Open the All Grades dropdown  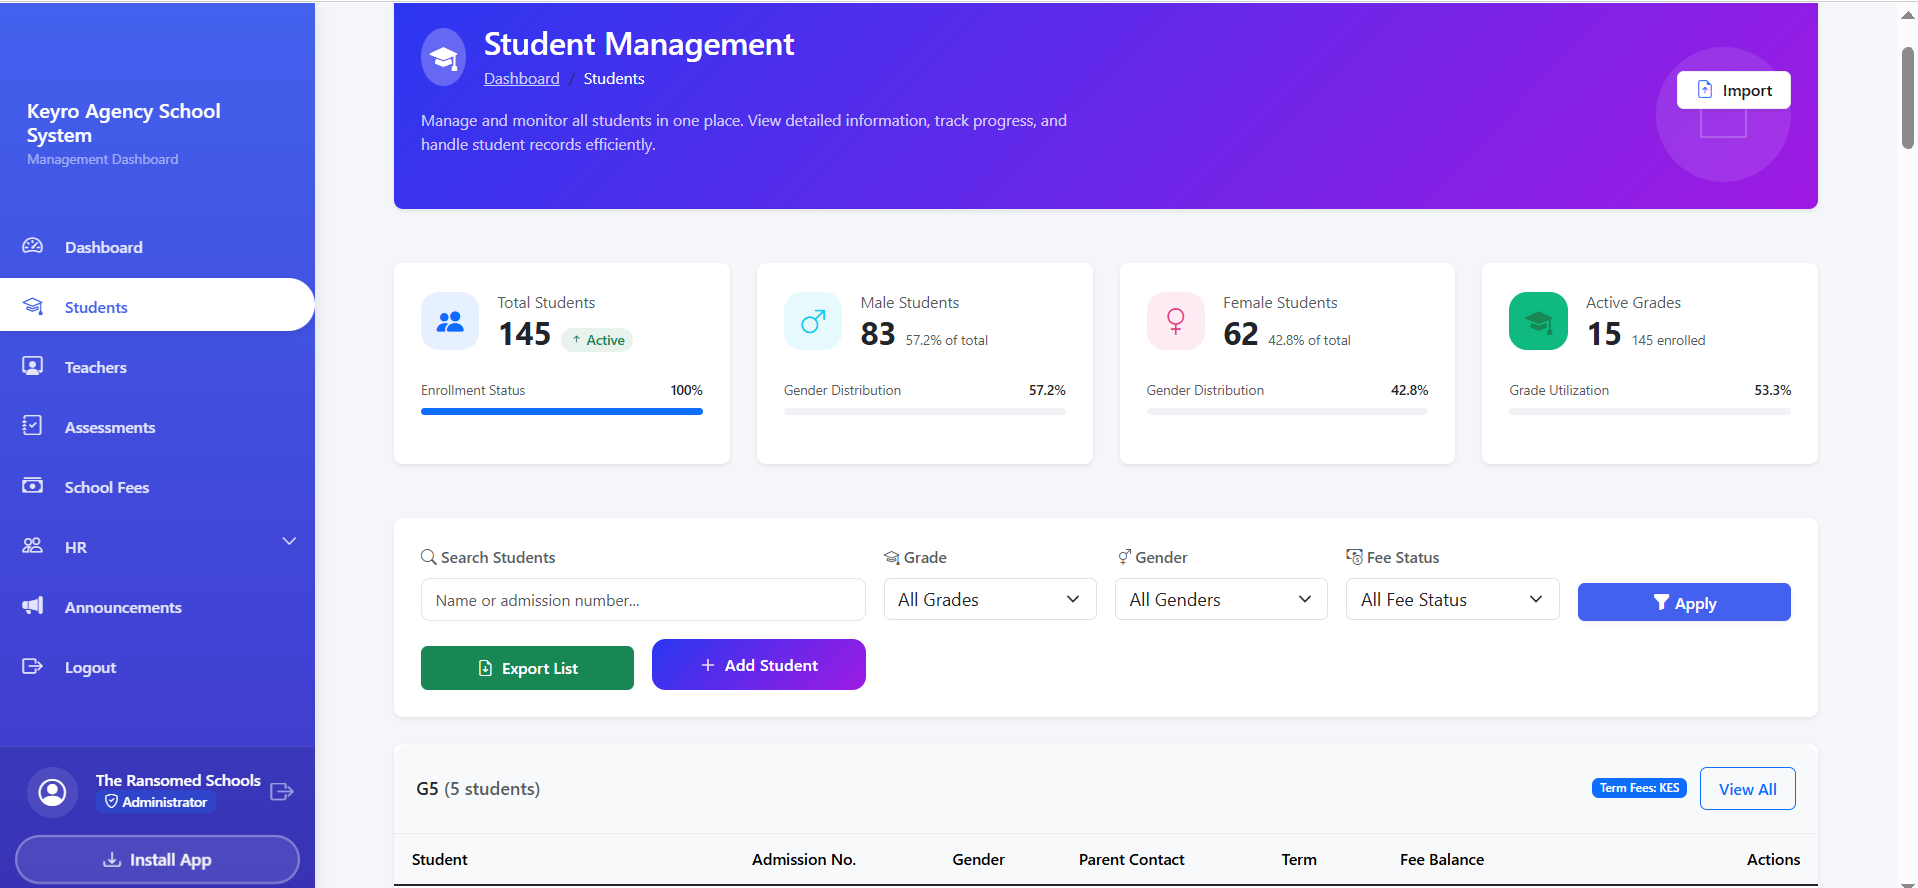click(989, 599)
